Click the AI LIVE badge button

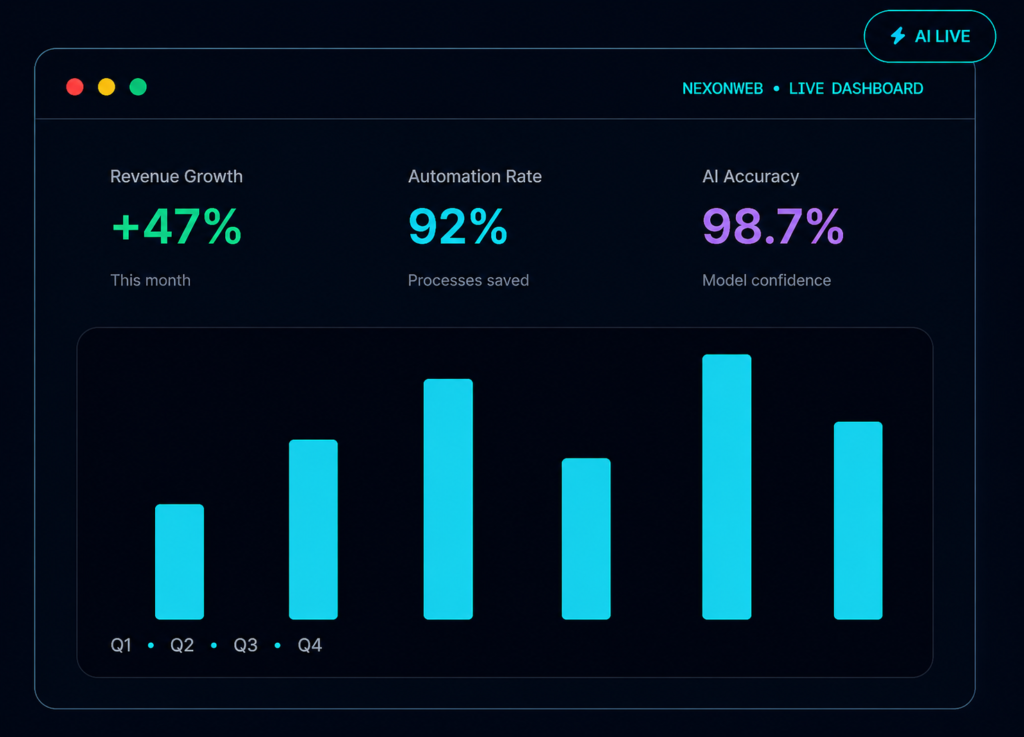click(x=930, y=36)
